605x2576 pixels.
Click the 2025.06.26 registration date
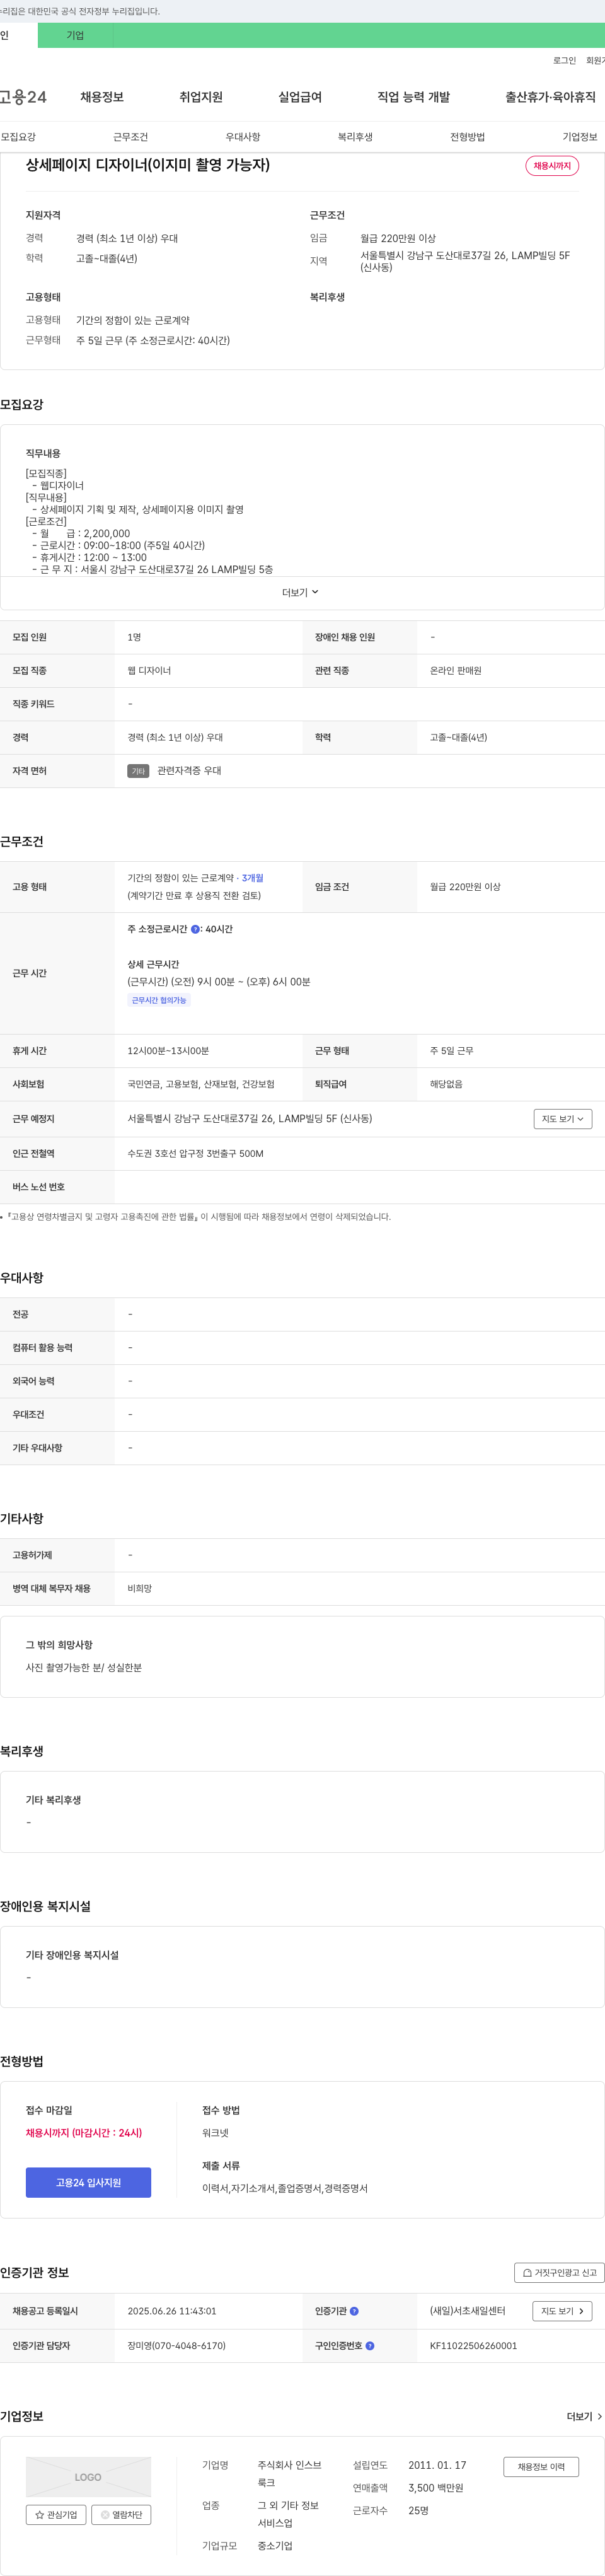coord(172,2311)
